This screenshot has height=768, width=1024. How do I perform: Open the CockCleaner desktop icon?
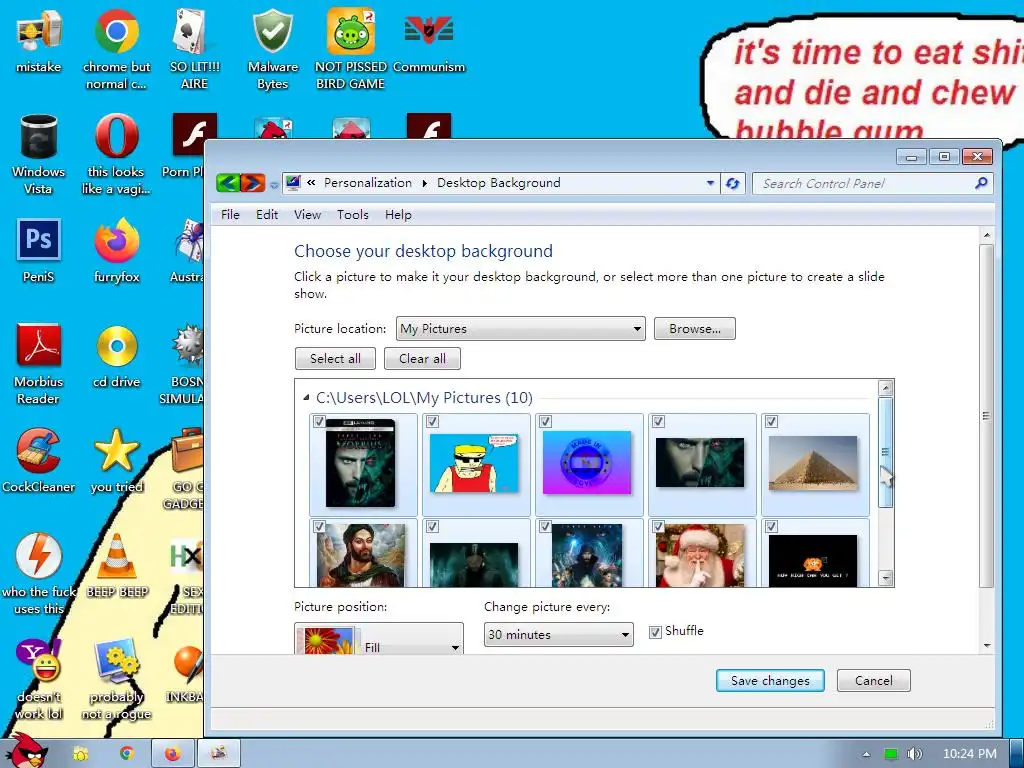pos(39,461)
